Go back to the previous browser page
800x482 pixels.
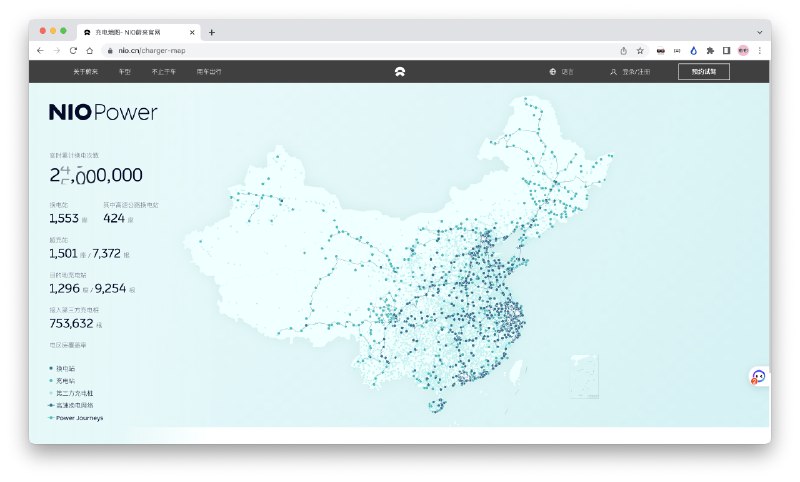tap(40, 50)
